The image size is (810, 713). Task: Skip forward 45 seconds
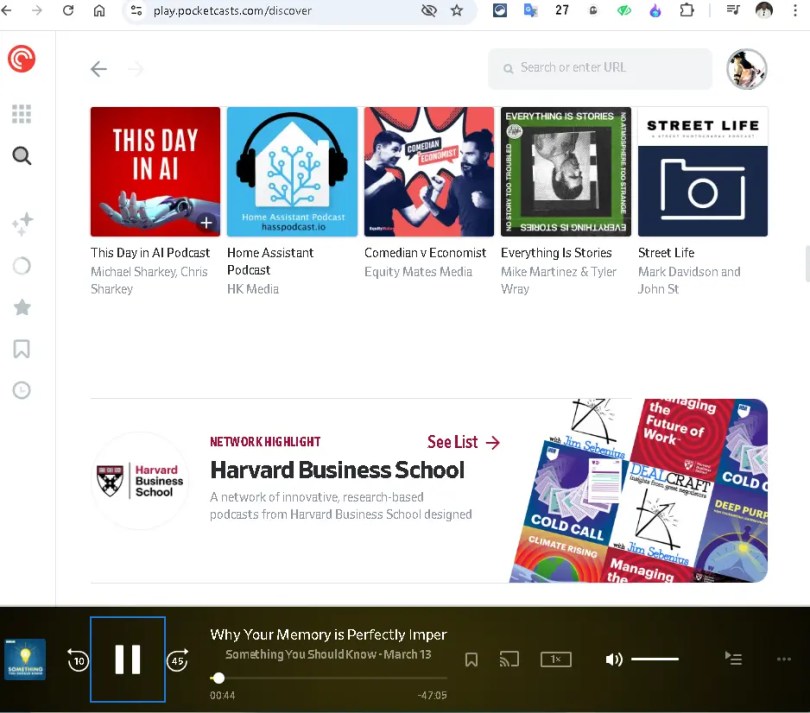pyautogui.click(x=177, y=660)
